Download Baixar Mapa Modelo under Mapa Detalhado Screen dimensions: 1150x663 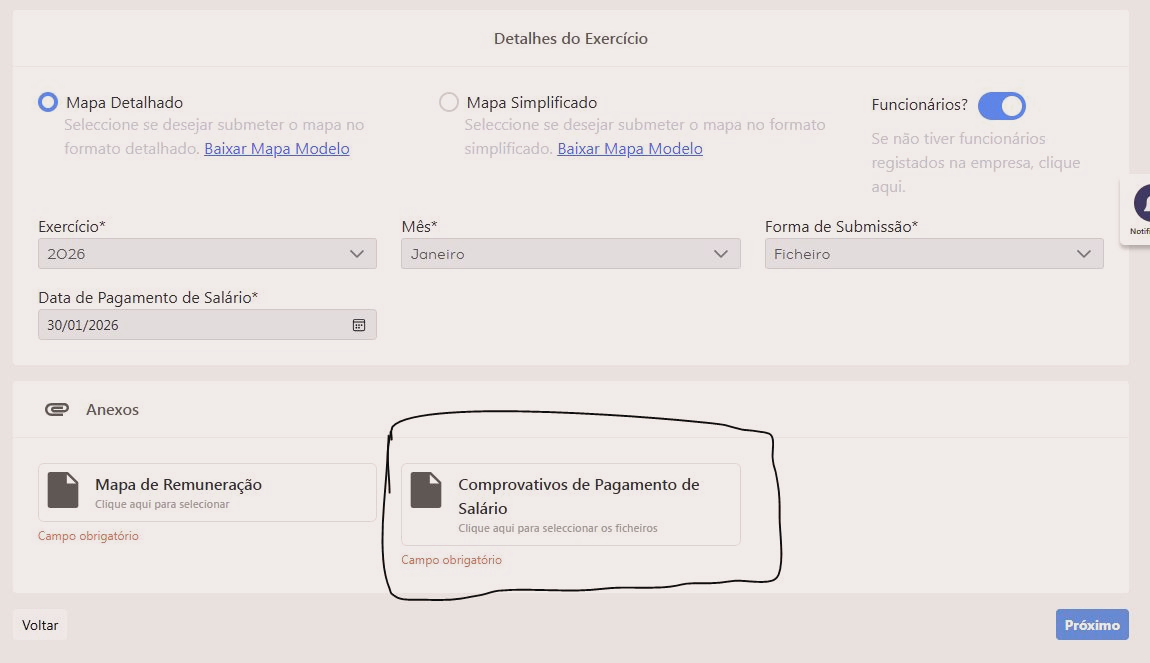point(277,149)
